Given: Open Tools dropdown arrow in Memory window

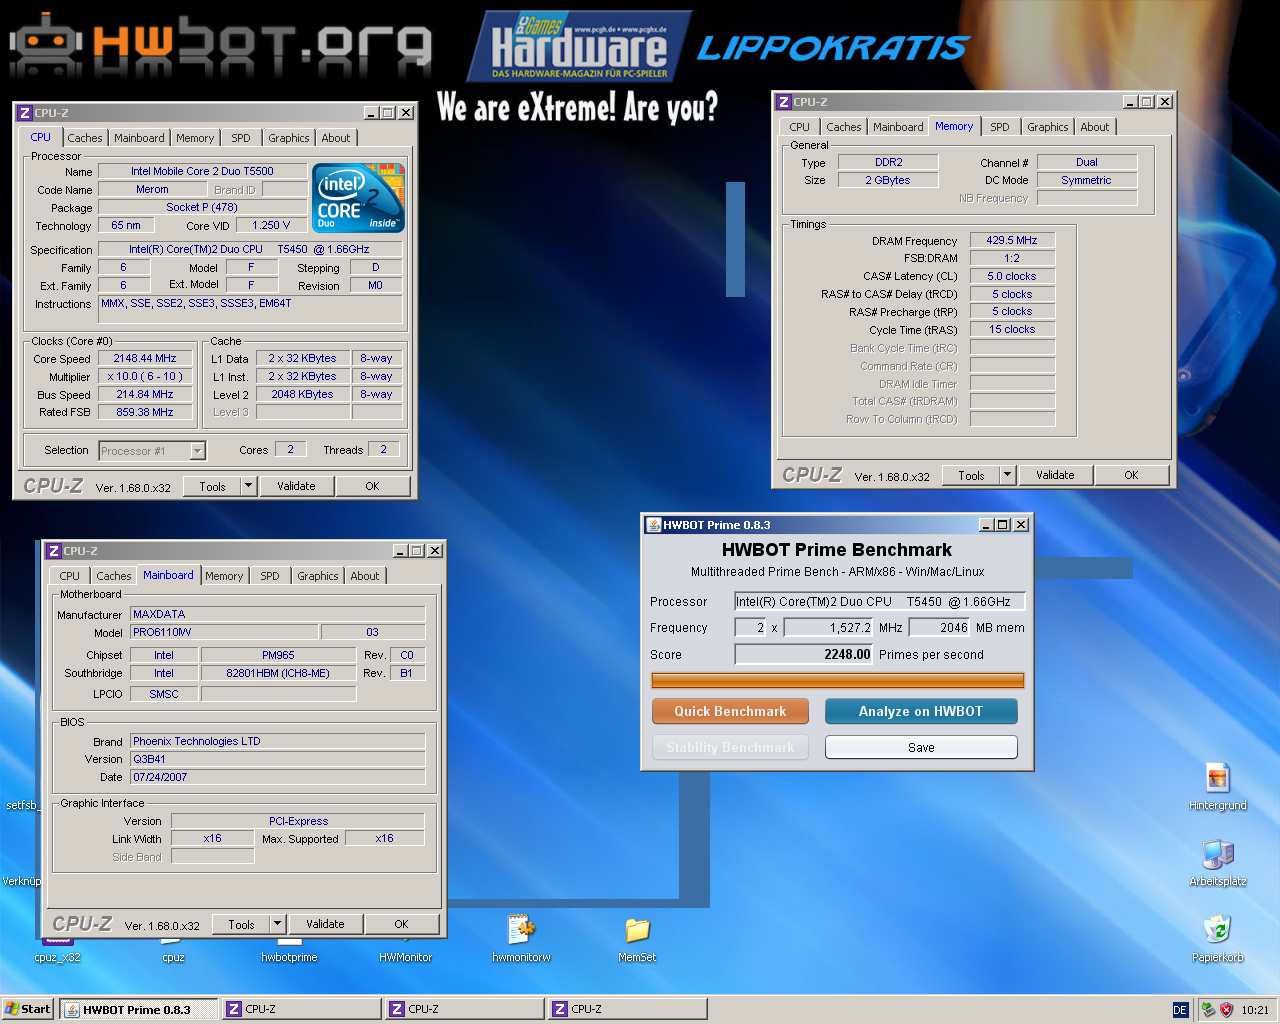Looking at the screenshot, I should click(1007, 475).
